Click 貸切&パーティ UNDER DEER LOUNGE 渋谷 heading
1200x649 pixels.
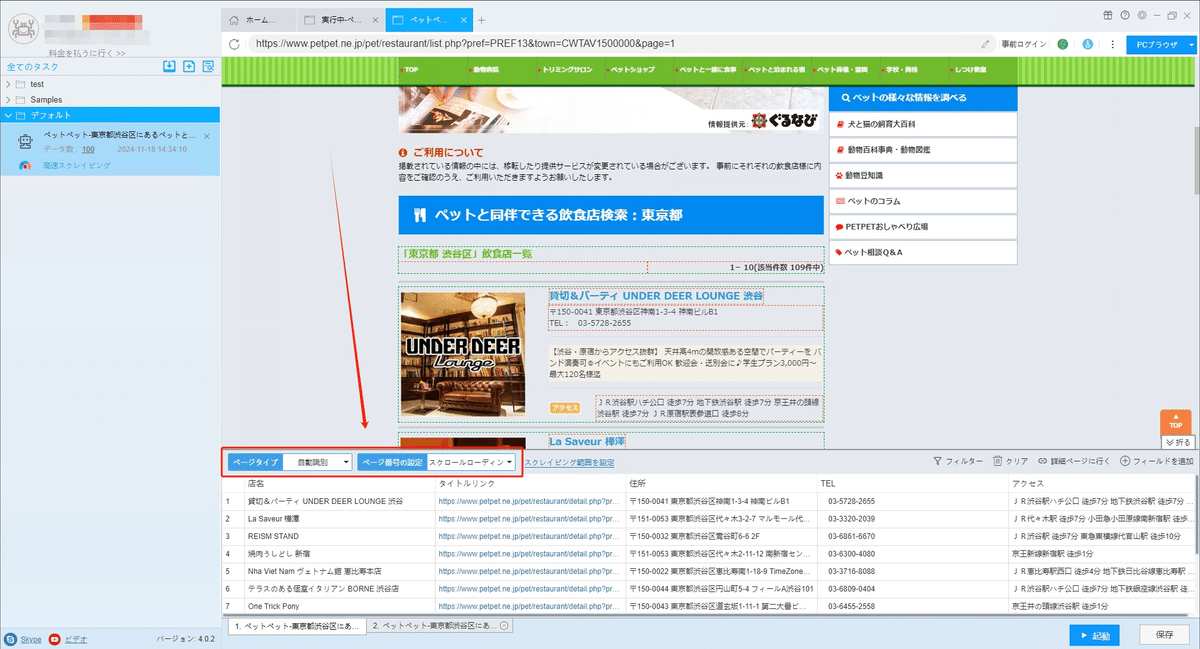tap(656, 297)
